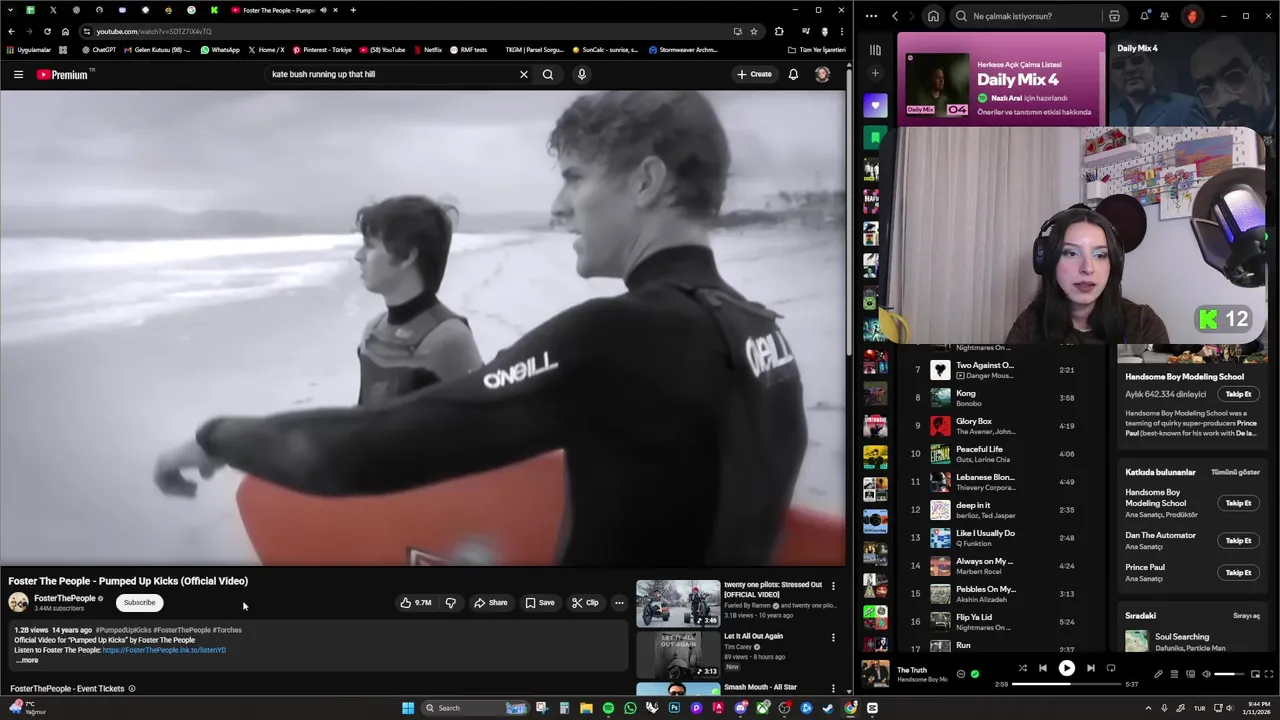This screenshot has height=720, width=1280.
Task: Go back in Spotify navigation
Action: click(x=895, y=16)
